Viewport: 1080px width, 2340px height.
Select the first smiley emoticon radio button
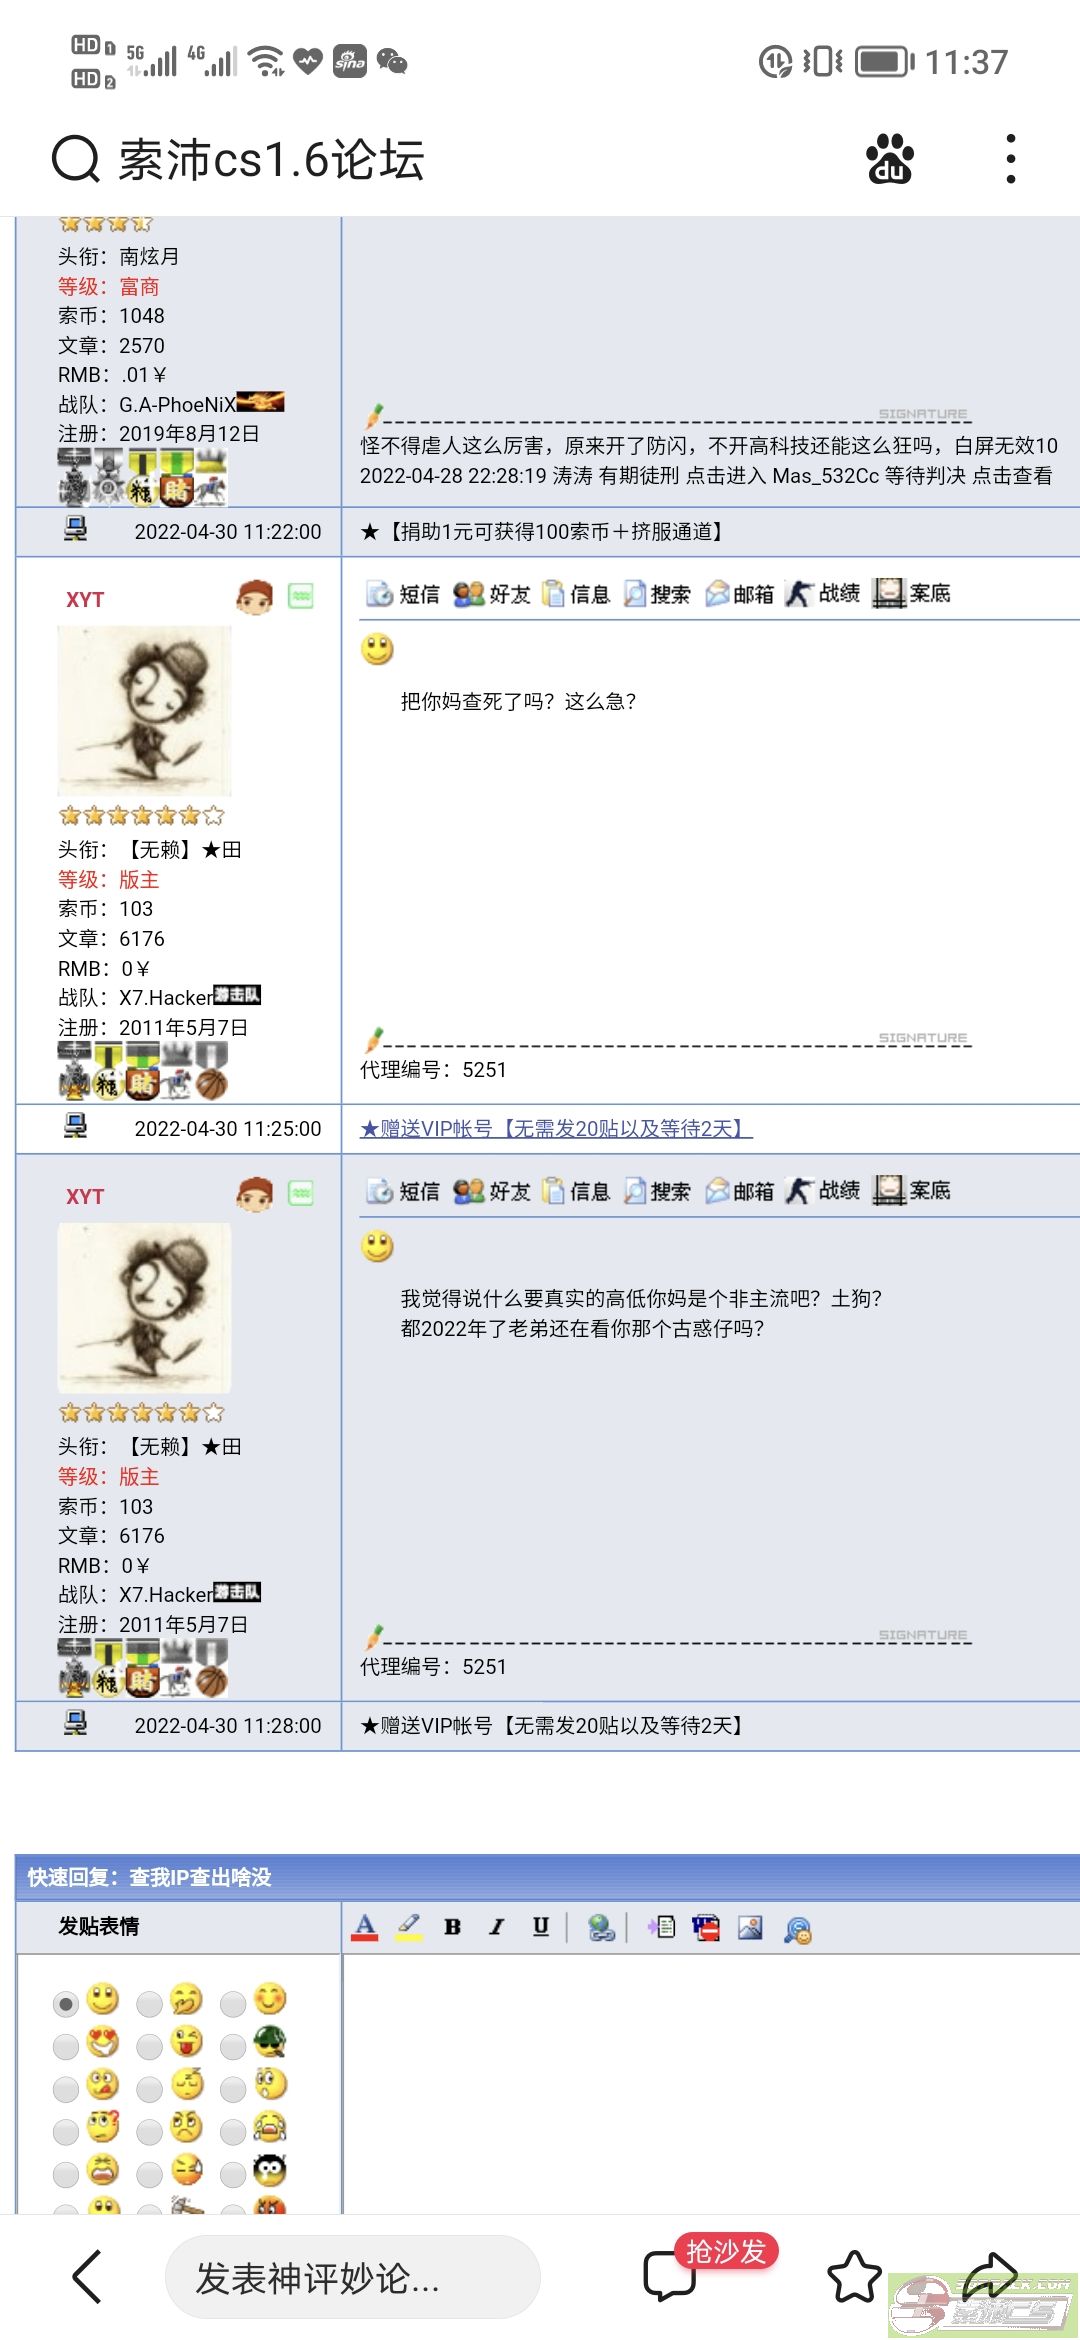click(x=66, y=2003)
